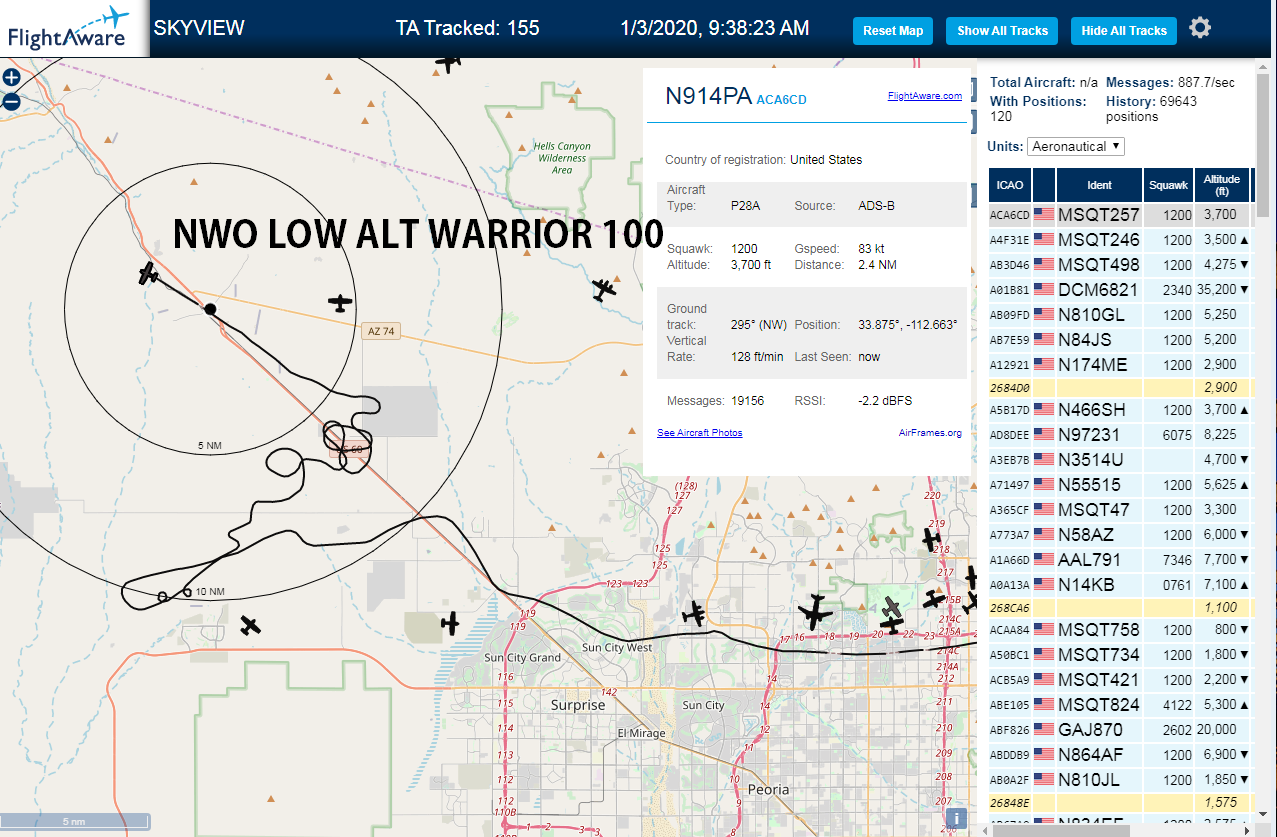Select the aircraft icon above Sun City West
Viewport: 1277px width, 837px height.
click(695, 614)
